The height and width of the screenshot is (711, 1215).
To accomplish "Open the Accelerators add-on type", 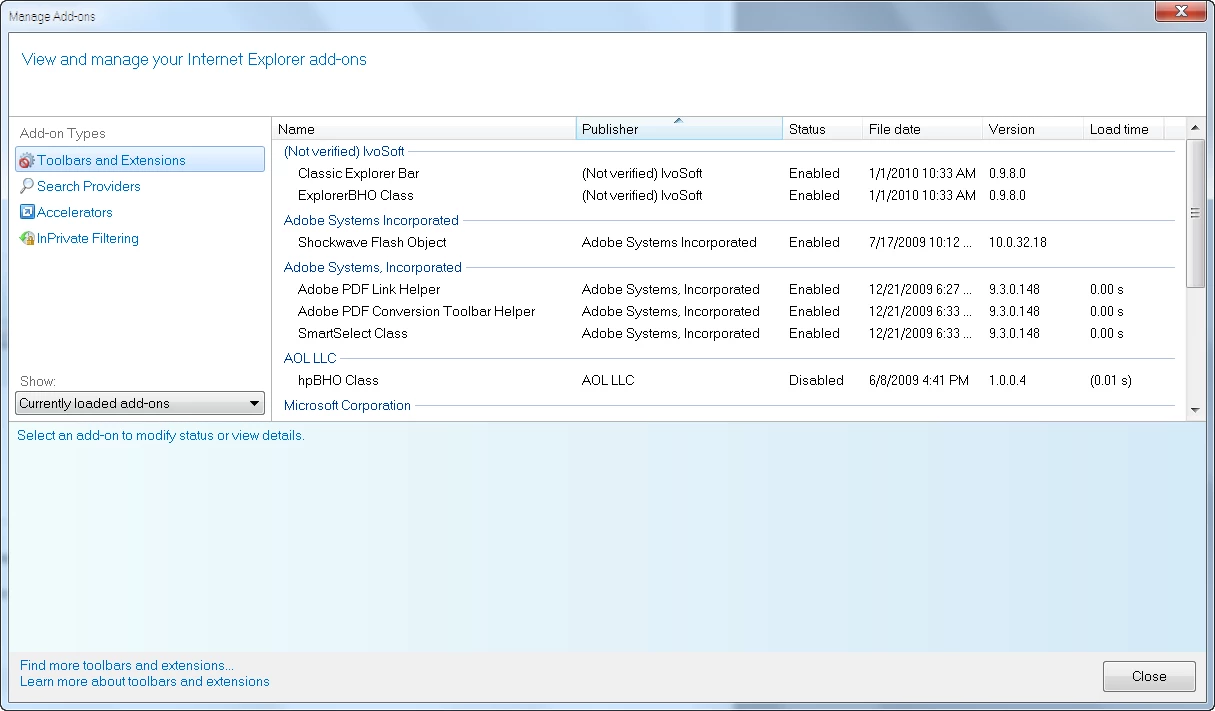I will click(74, 212).
